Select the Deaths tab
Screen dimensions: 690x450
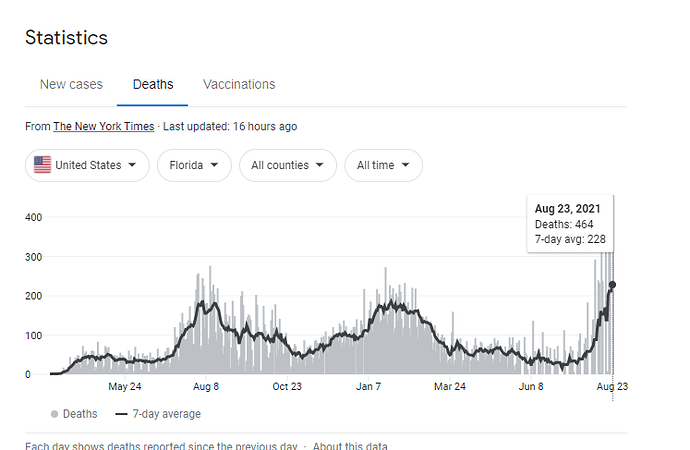153,84
